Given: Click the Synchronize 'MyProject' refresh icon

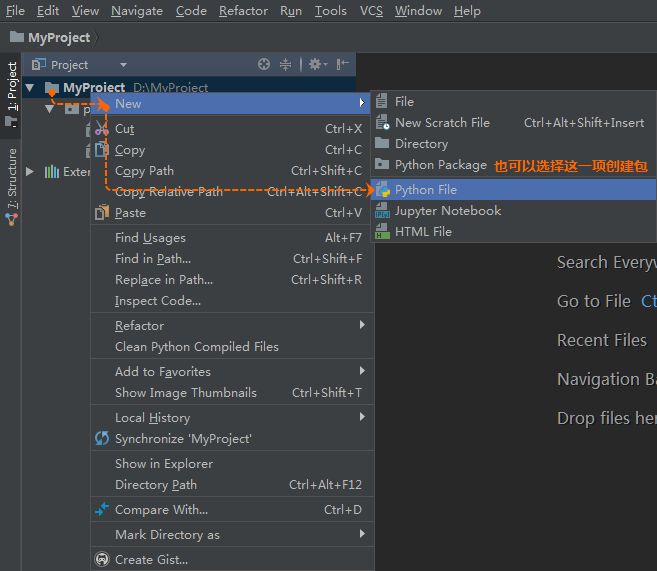Looking at the screenshot, I should tap(101, 439).
